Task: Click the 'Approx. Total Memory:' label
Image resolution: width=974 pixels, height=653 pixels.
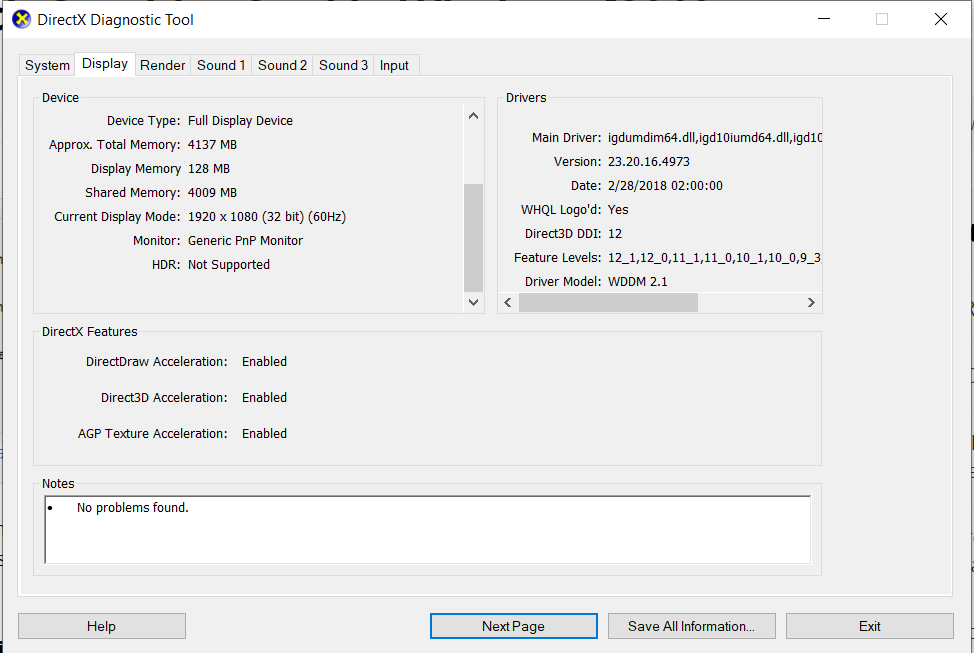Action: tap(115, 145)
